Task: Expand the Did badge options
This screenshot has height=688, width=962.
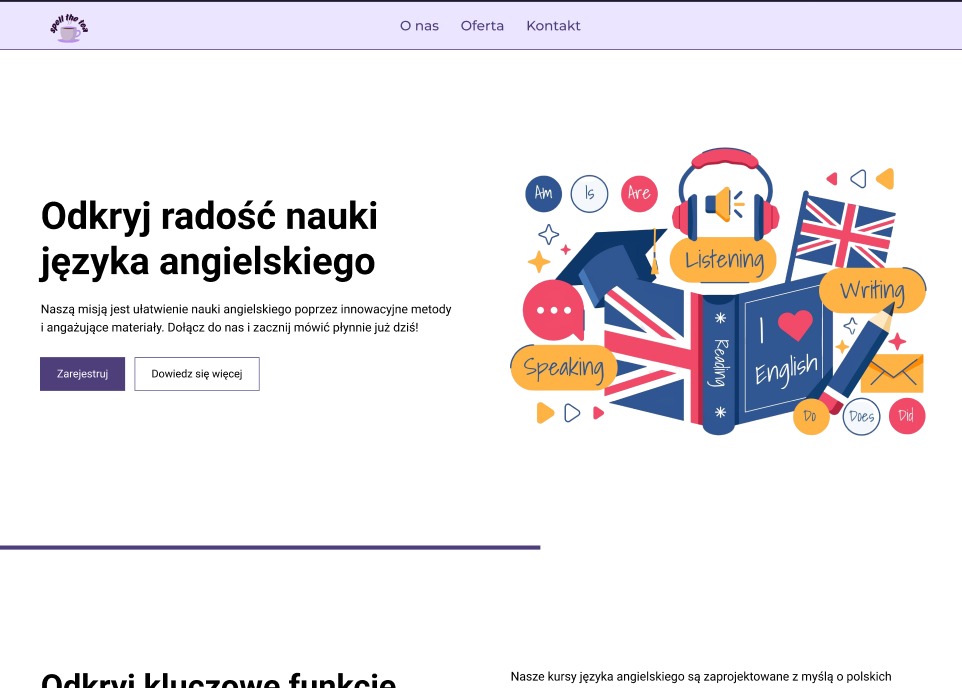Action: pyautogui.click(x=906, y=417)
